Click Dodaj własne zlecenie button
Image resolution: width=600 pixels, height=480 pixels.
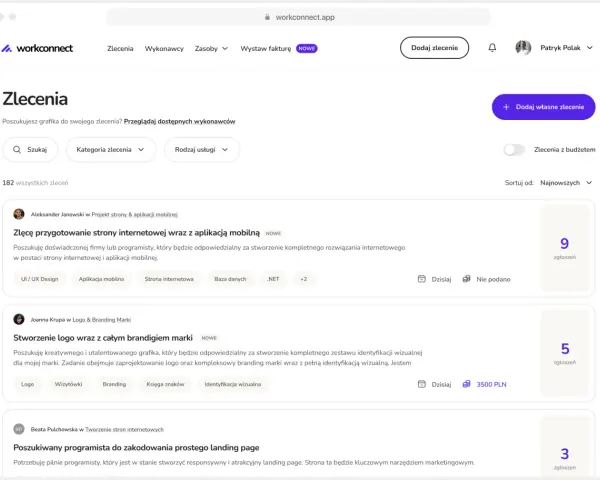click(x=543, y=107)
